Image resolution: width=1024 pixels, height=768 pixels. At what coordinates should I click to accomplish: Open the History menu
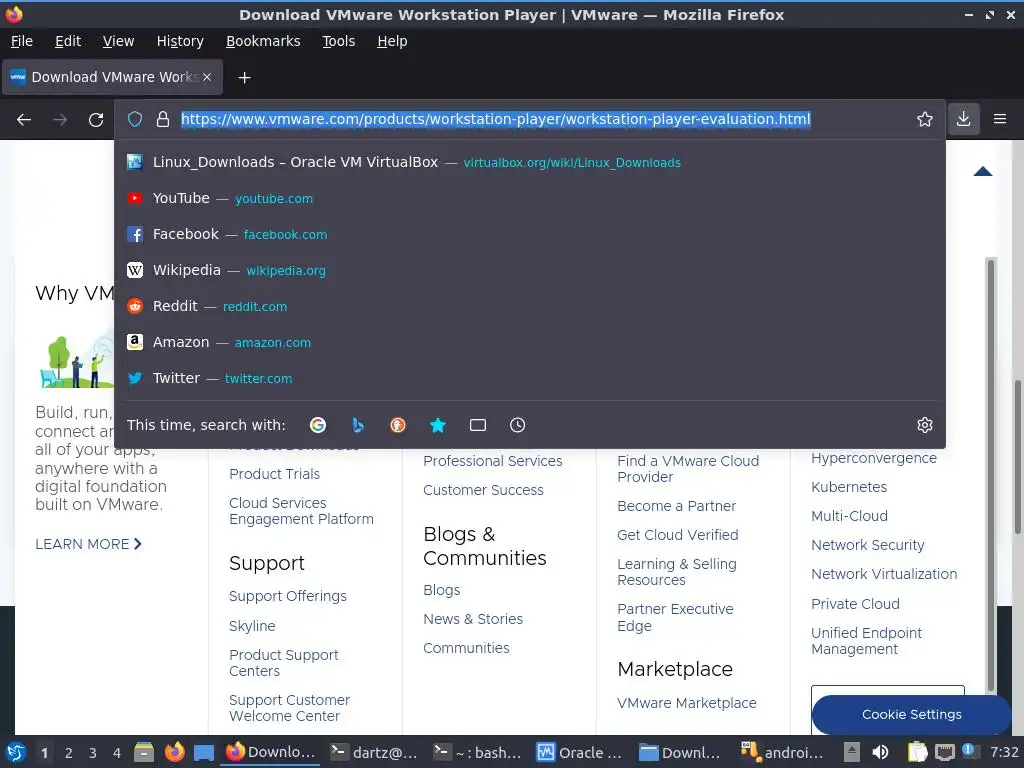coord(180,41)
